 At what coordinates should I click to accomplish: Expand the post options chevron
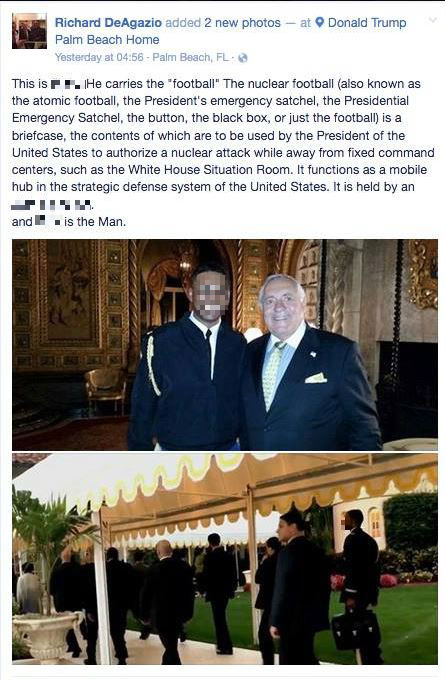coord(432,20)
